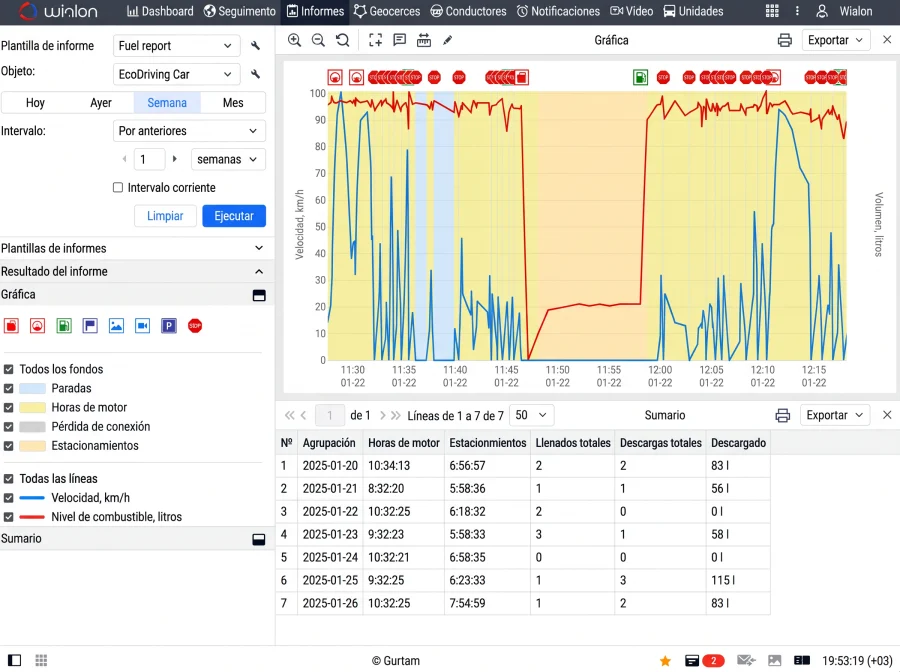Open the semanas unit dropdown
The image size is (900, 672).
(x=228, y=160)
